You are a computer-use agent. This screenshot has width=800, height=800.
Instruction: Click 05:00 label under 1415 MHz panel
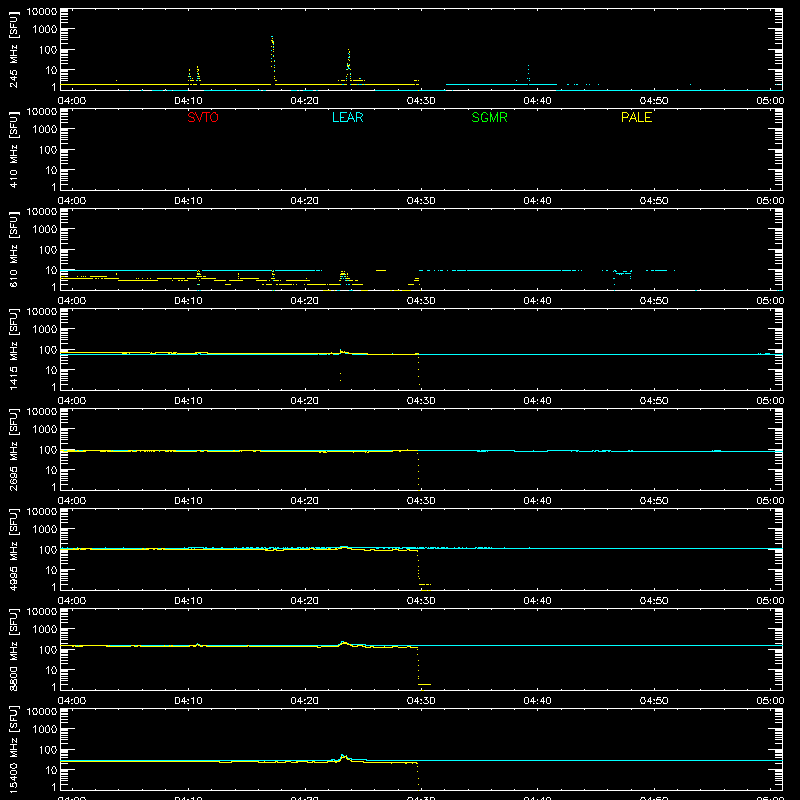[770, 401]
